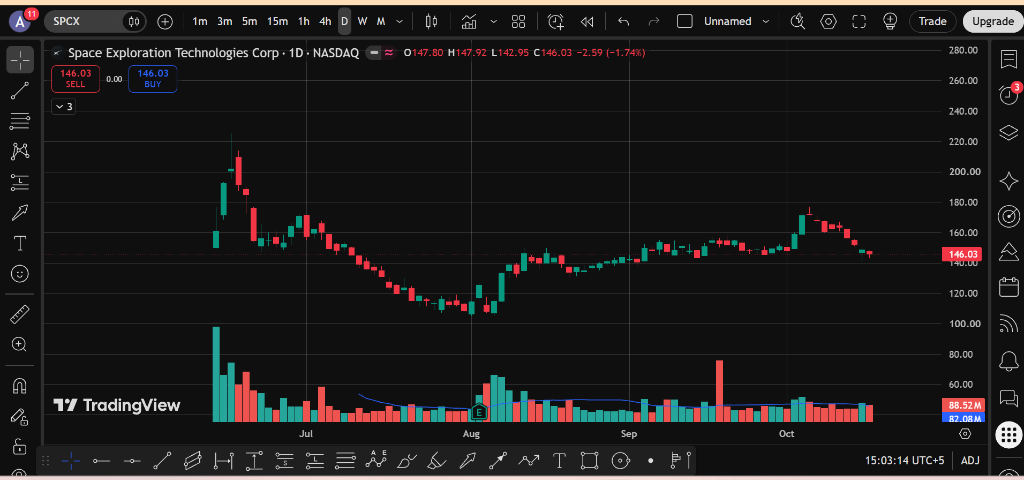1024x480 pixels.
Task: Switch to 4h interval
Action: [x=325, y=22]
